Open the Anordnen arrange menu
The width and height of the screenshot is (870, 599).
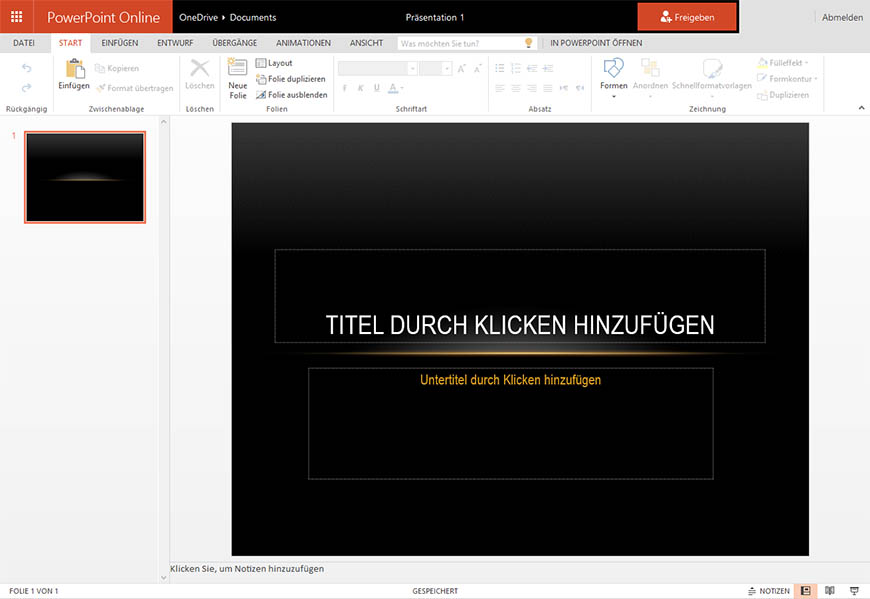(650, 78)
